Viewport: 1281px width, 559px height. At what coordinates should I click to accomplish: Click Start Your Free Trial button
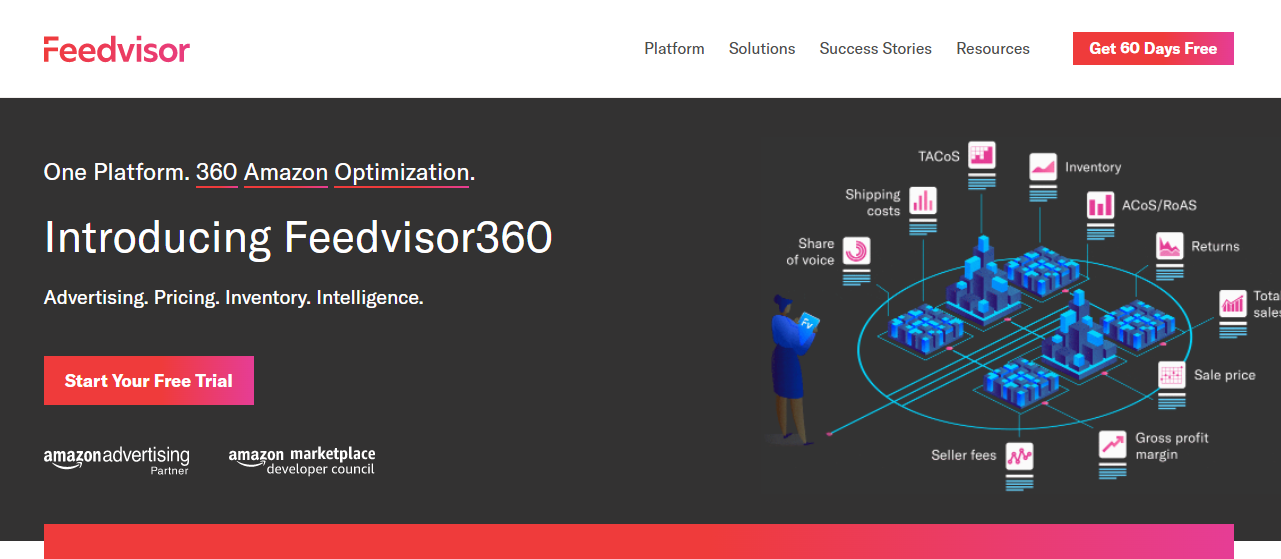[149, 381]
